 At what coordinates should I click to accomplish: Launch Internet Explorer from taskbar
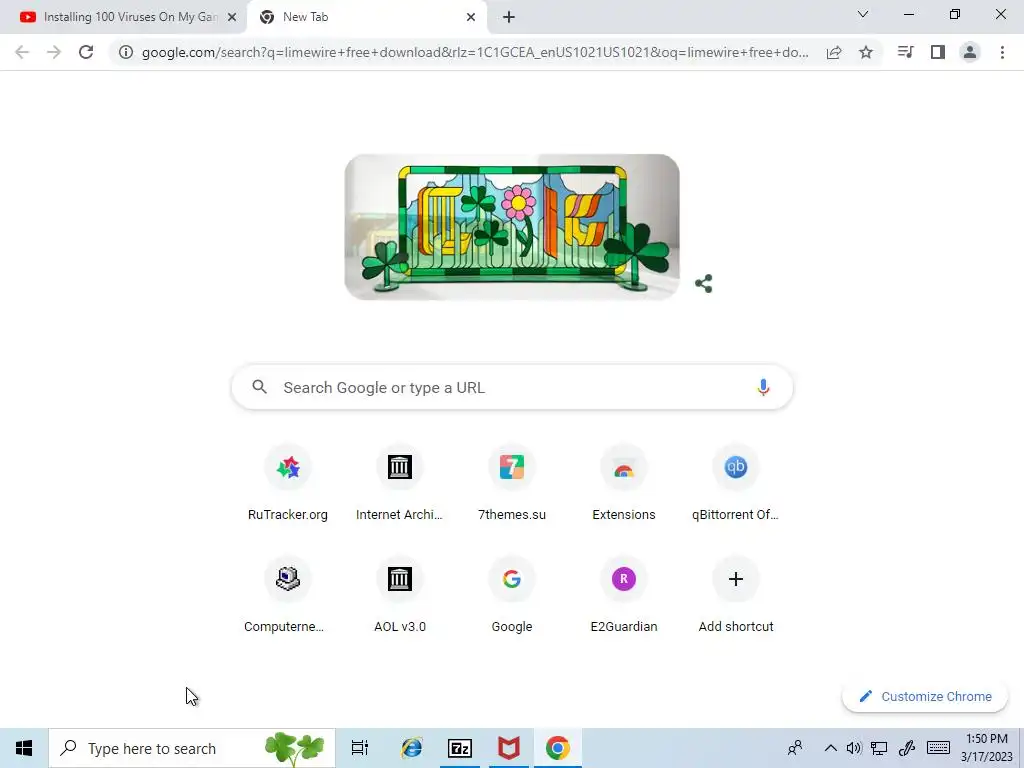(x=411, y=748)
